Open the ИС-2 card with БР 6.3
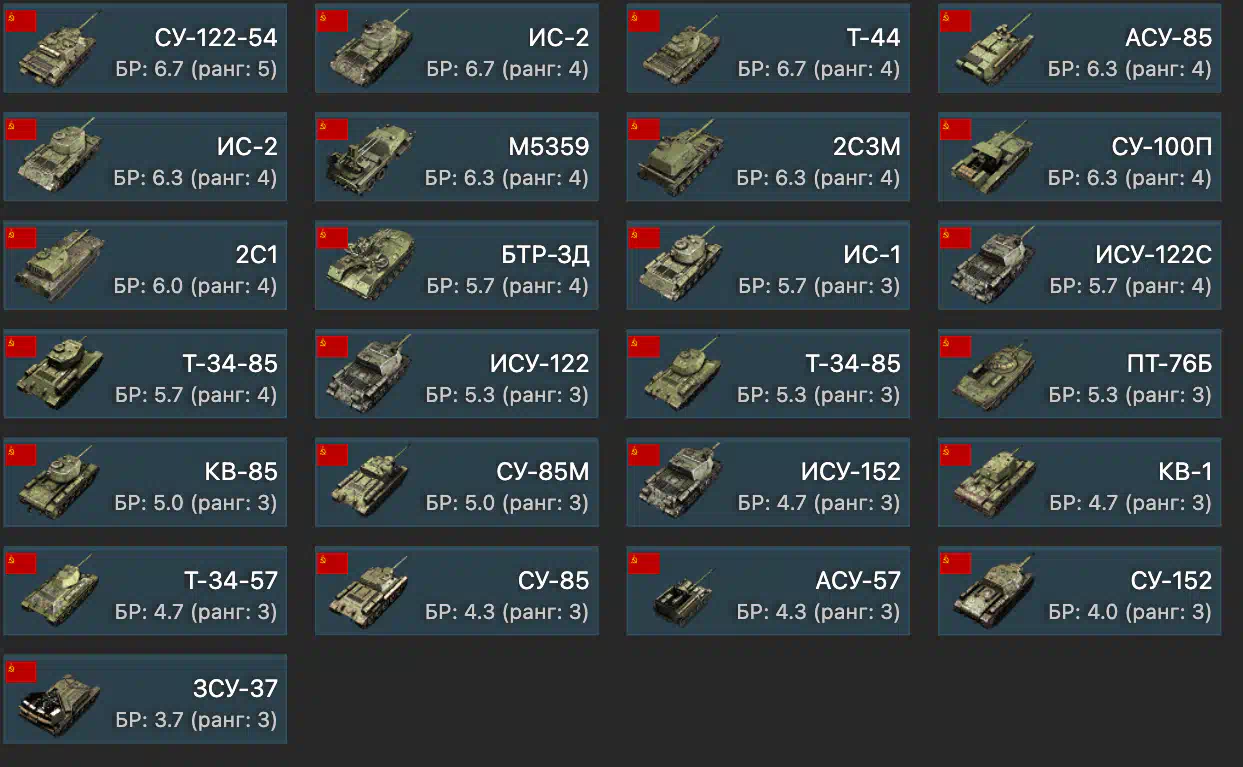The height and width of the screenshot is (767, 1243). (x=145, y=157)
